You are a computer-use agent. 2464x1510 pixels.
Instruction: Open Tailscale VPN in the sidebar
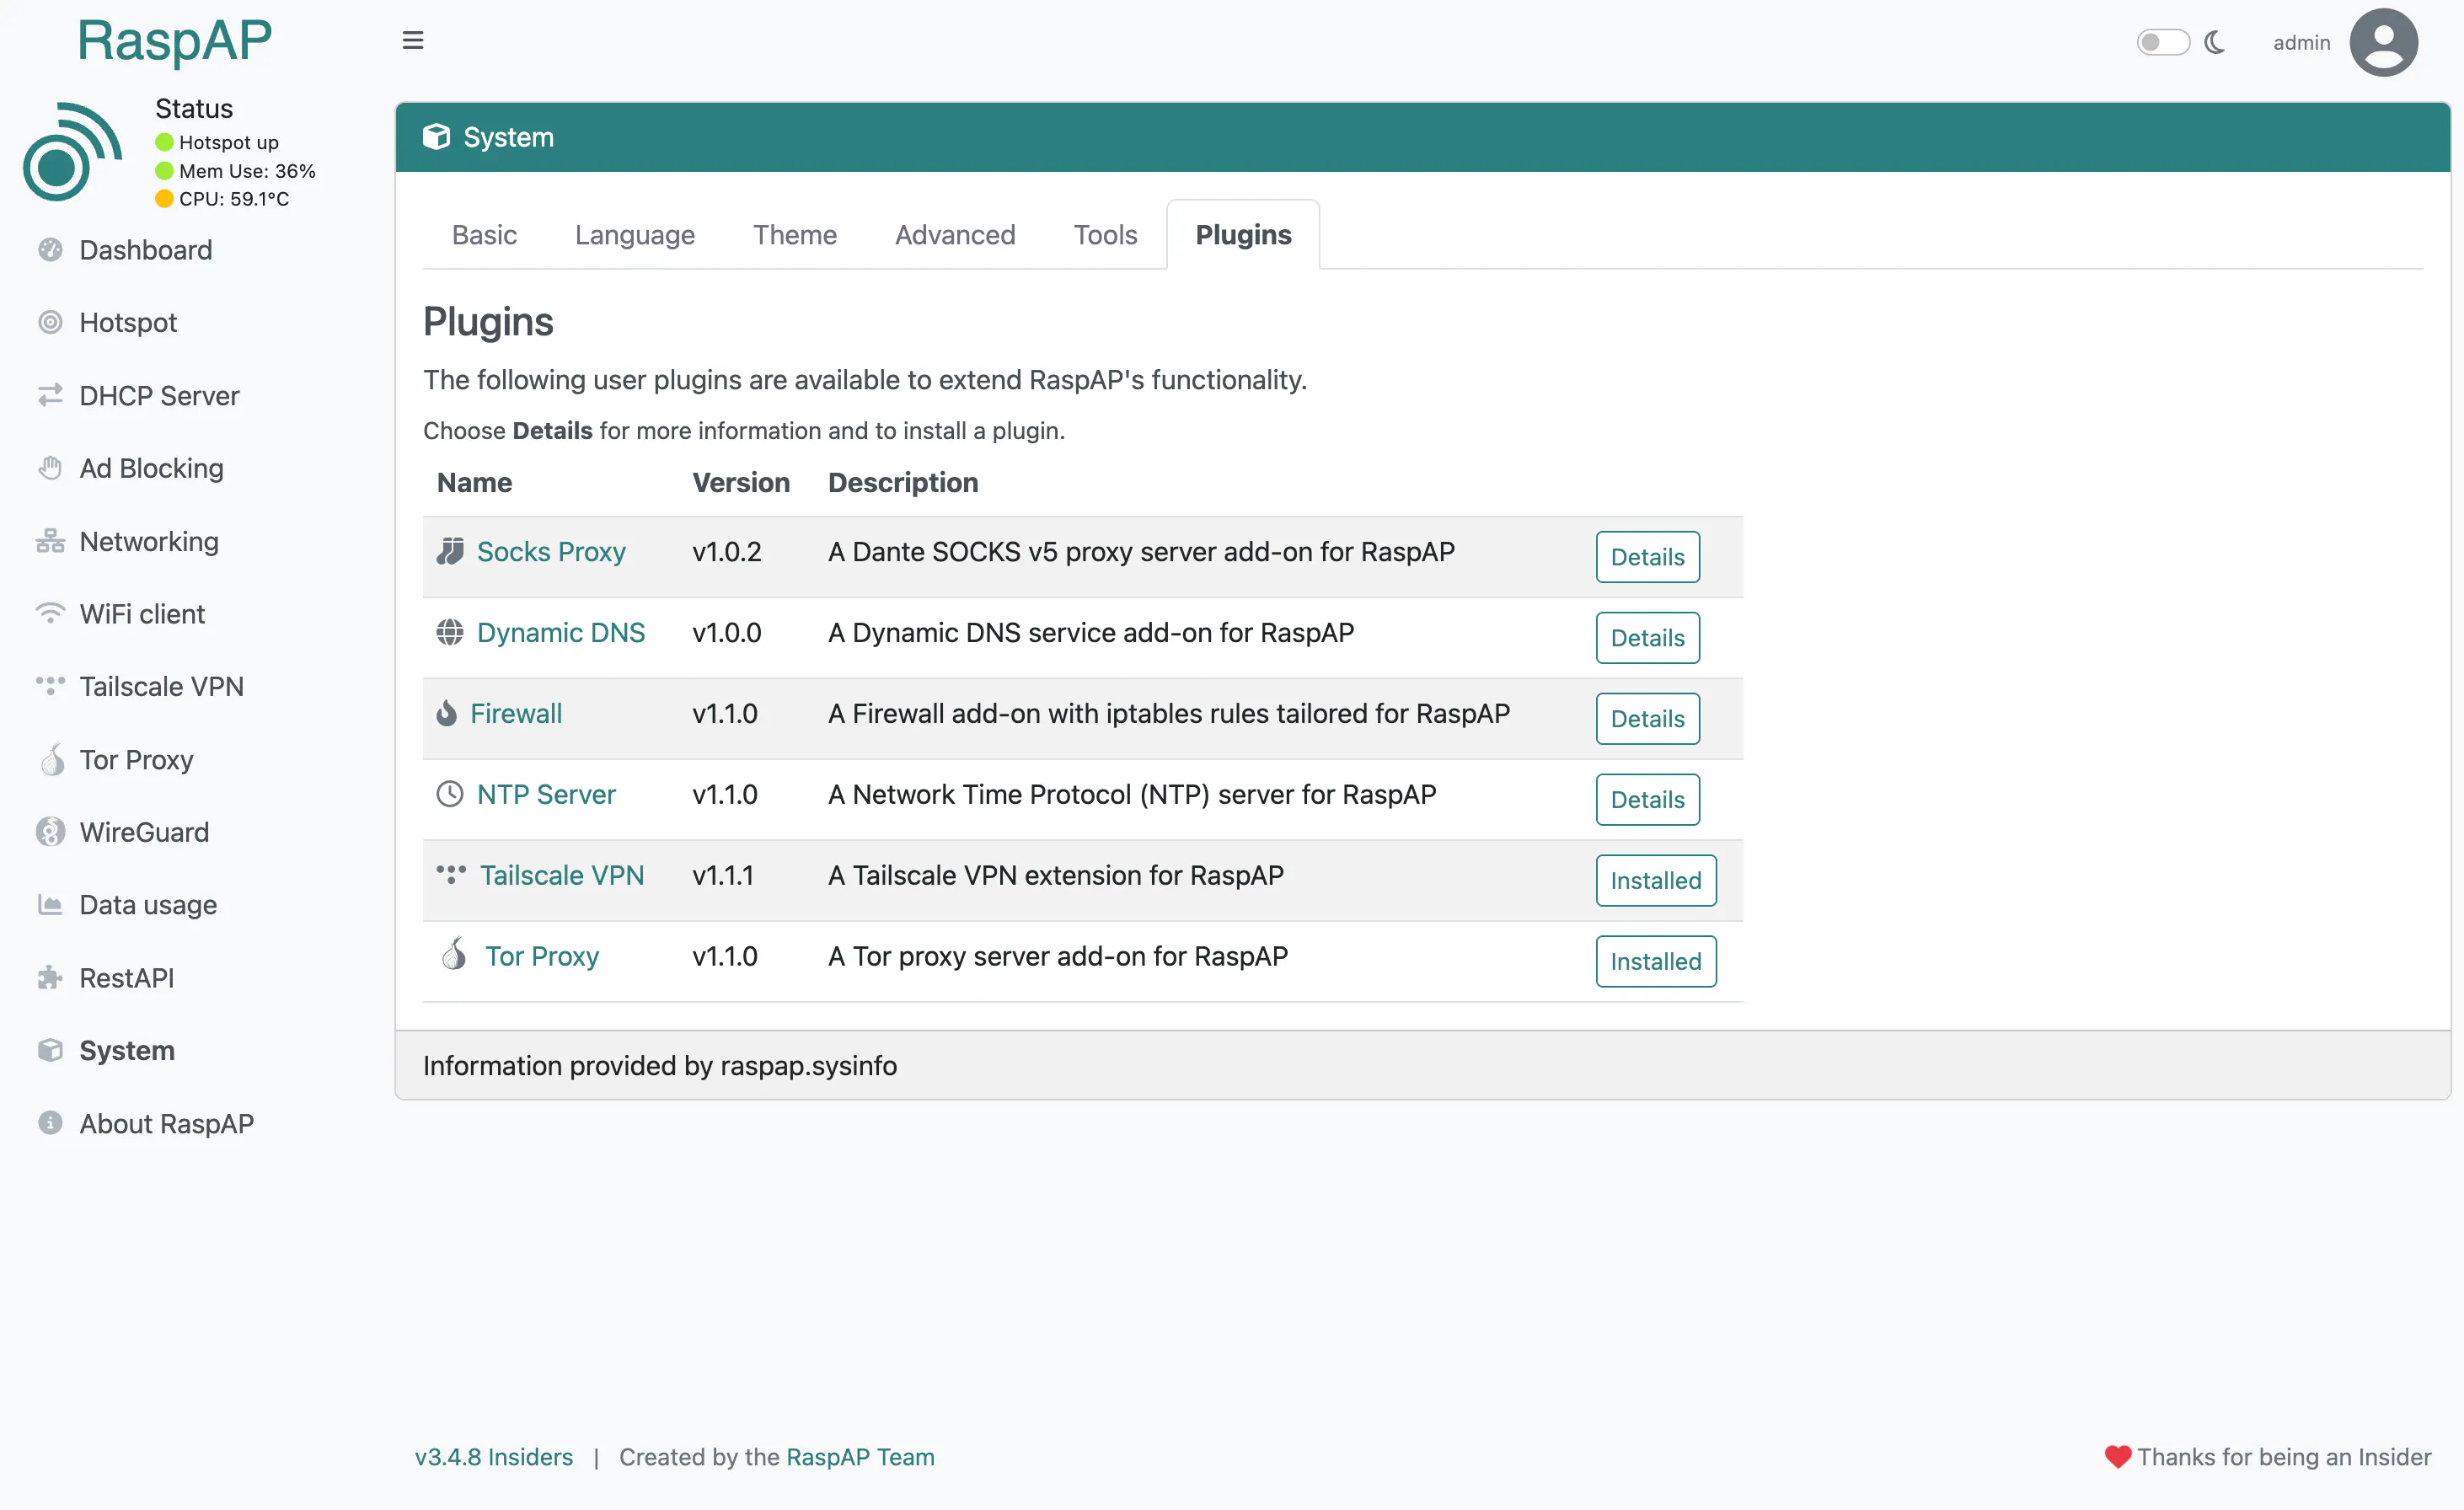coord(161,686)
